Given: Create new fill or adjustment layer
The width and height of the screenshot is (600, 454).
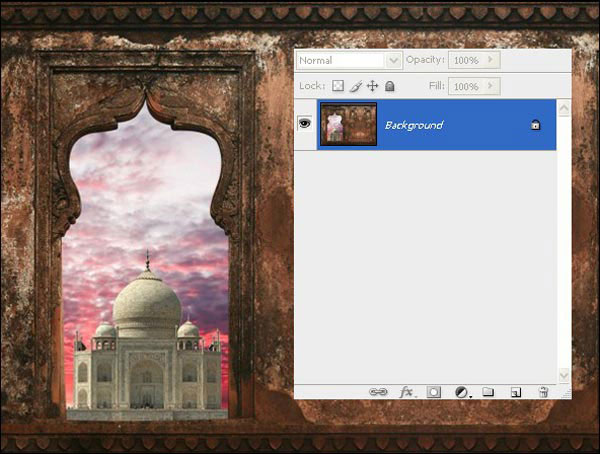Looking at the screenshot, I should point(462,392).
